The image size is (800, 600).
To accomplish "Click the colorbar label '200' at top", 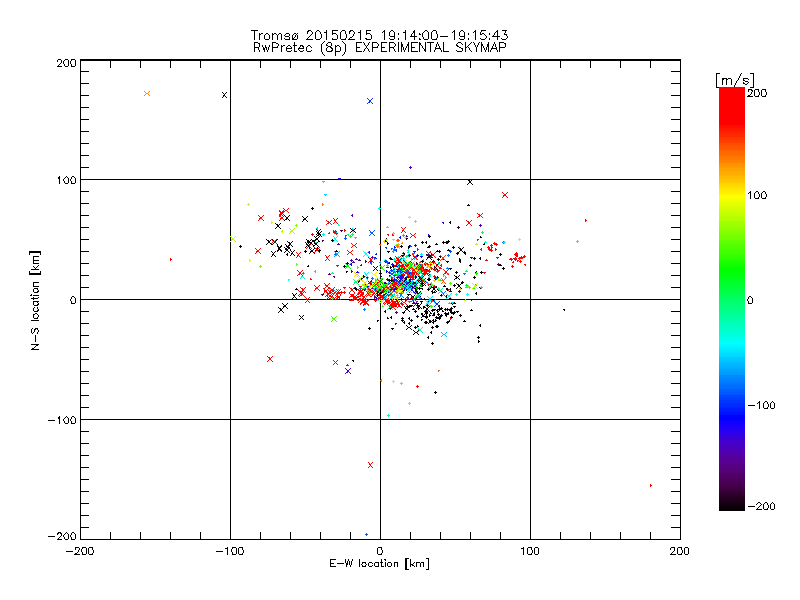I will pyautogui.click(x=757, y=93).
